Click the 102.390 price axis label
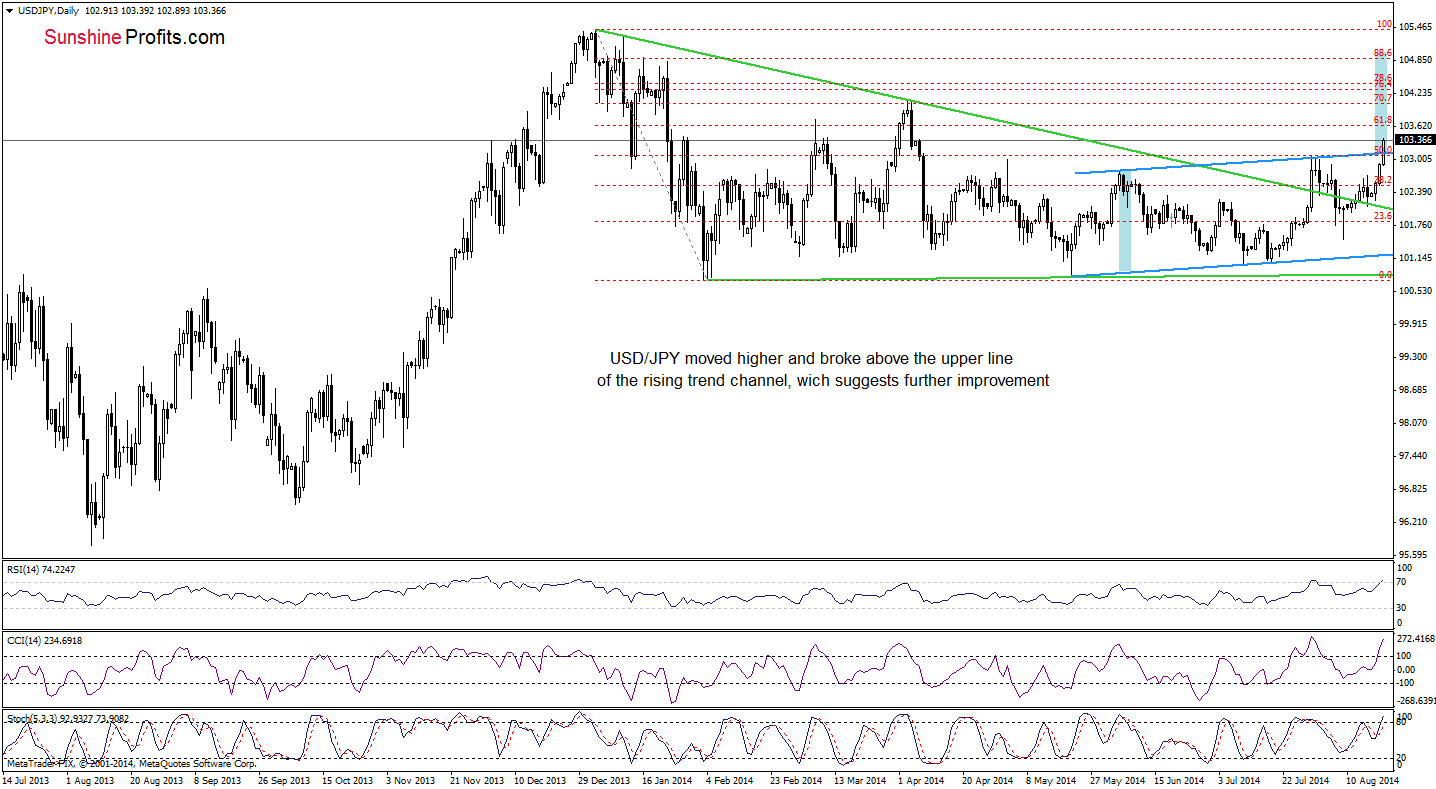Screen dimensions: 1436x789 point(1416,191)
